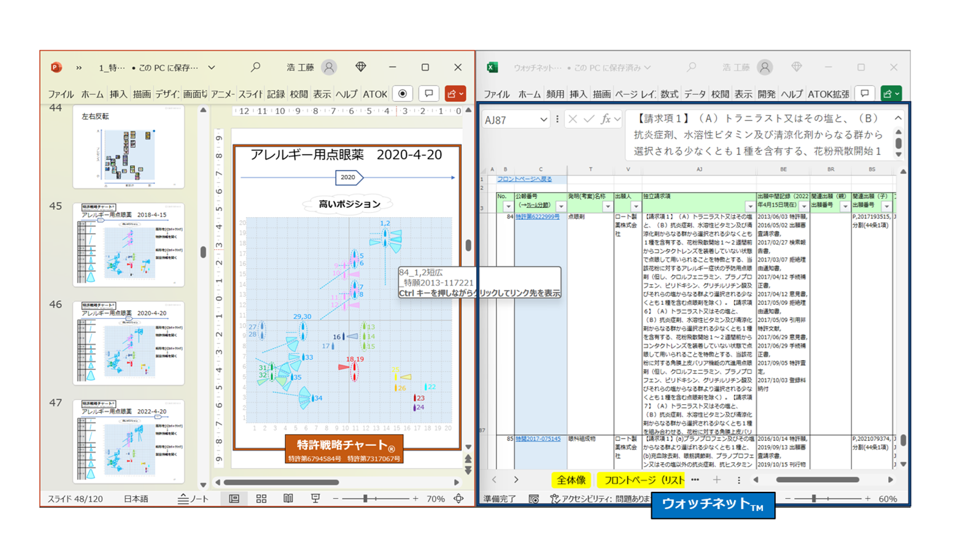Open Excel 数式 tab
Image resolution: width=954 pixels, height=552 pixels.
[x=669, y=94]
